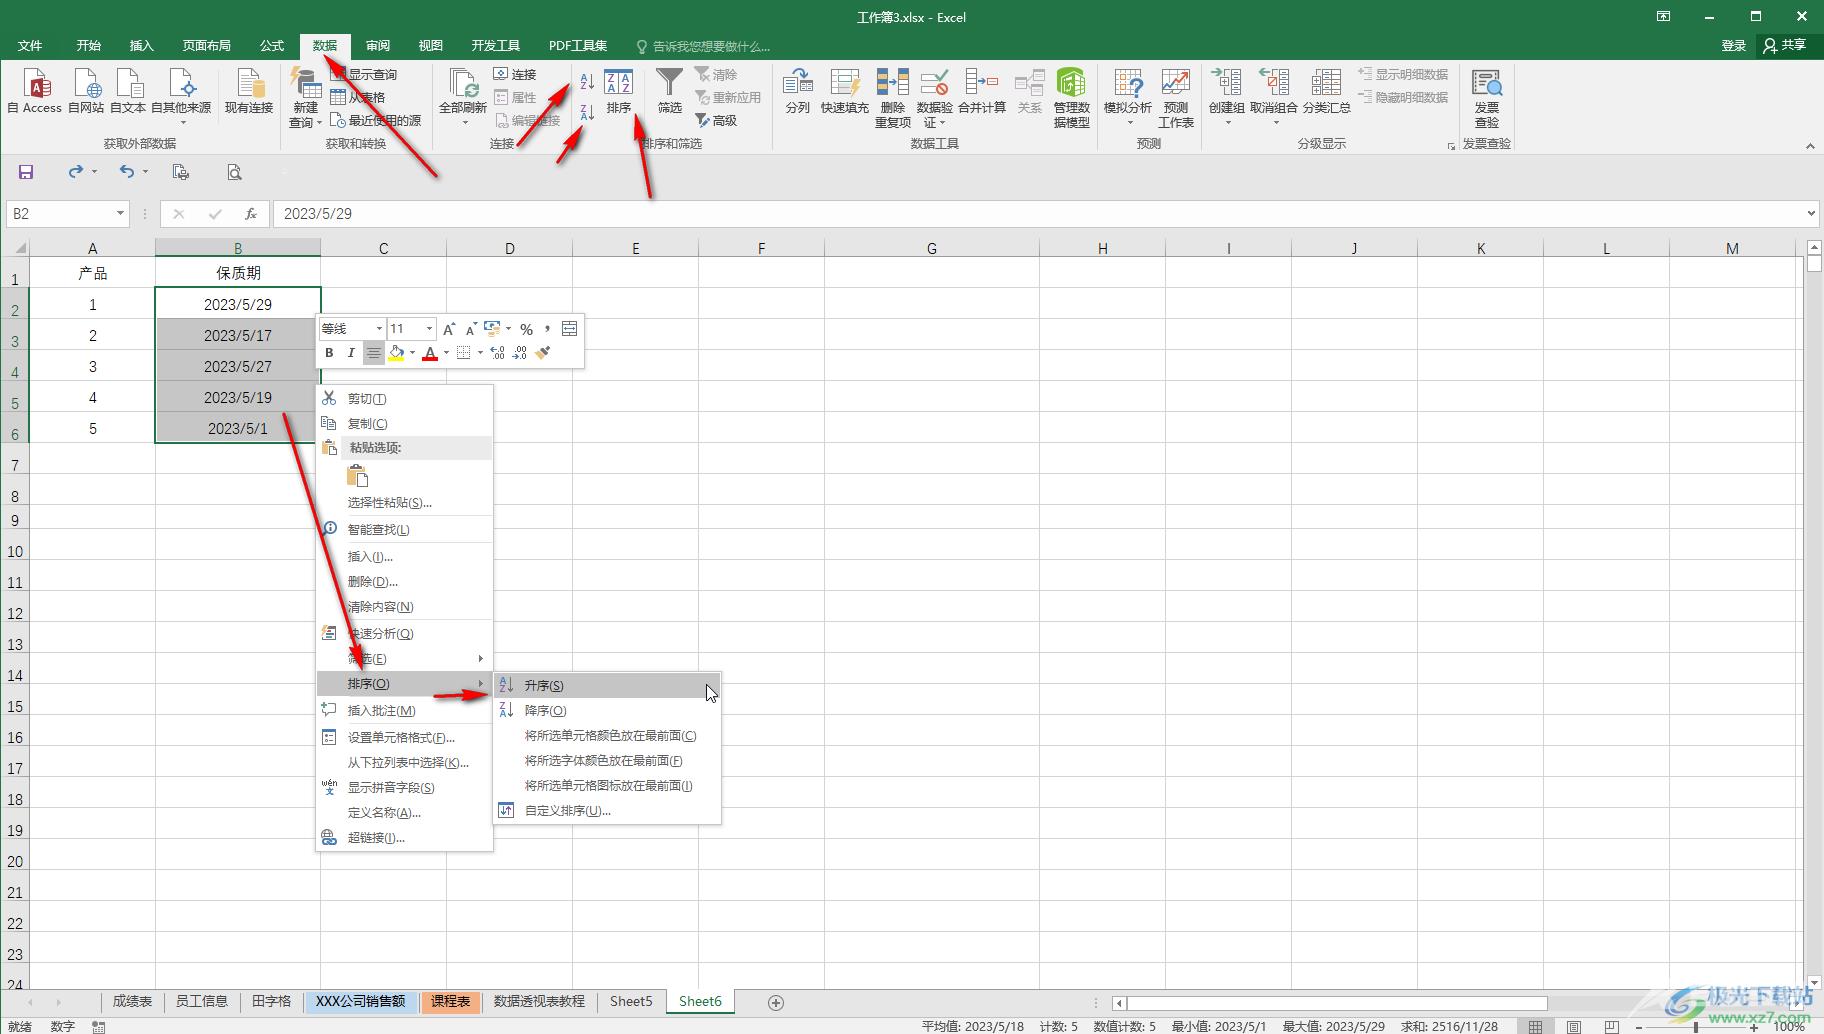Click the format painter icon in mini toolbar
1824x1034 pixels.
click(x=543, y=353)
